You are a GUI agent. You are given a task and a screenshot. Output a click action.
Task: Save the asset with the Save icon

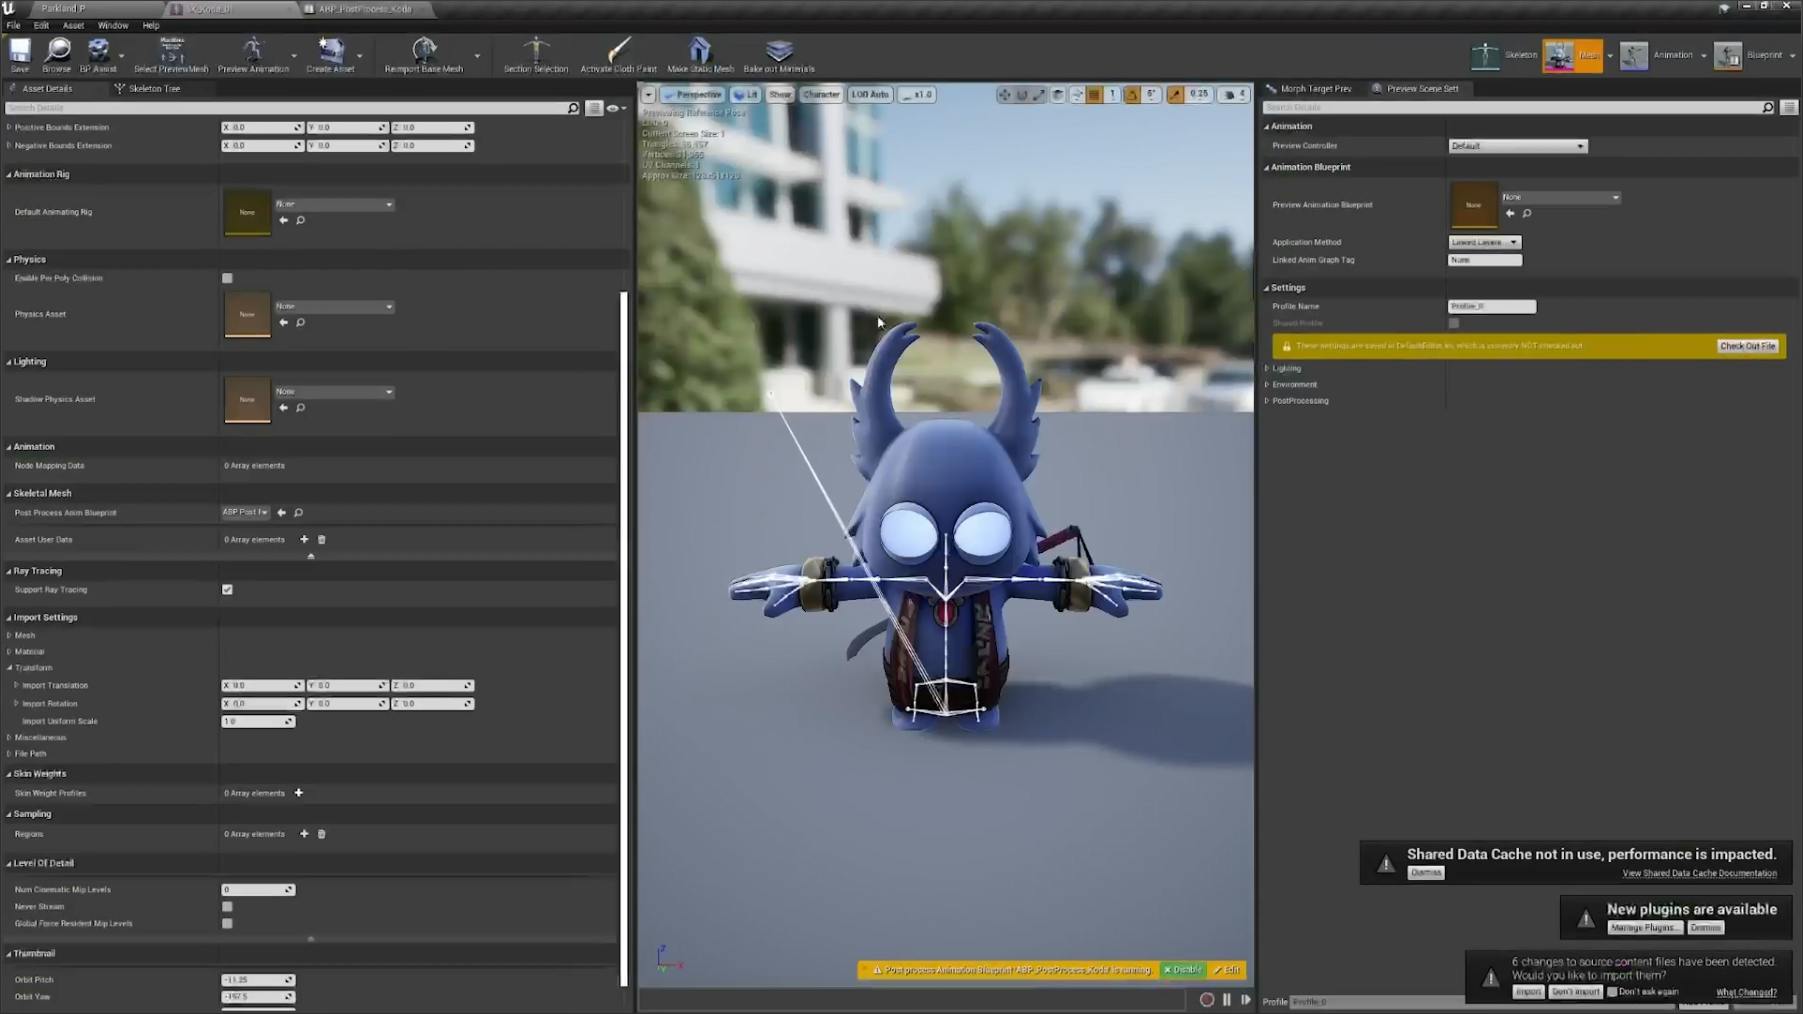[19, 54]
